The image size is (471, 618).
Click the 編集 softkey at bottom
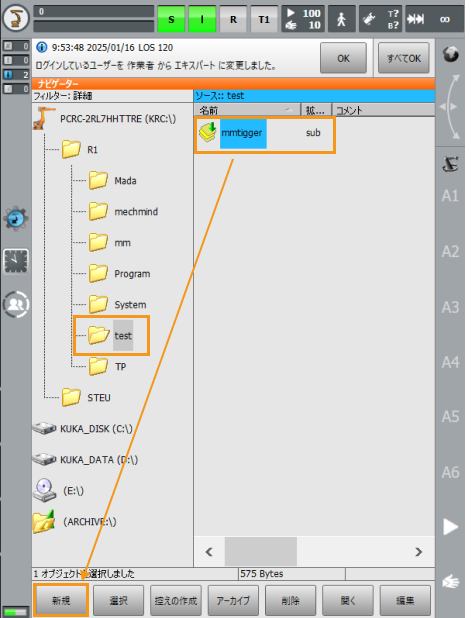pyautogui.click(x=405, y=600)
